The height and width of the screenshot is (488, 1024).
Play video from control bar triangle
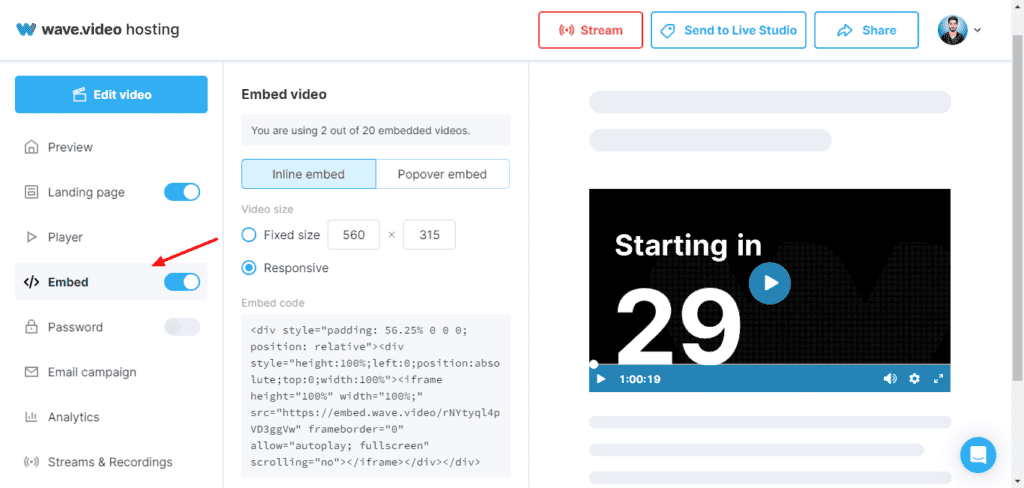coord(601,379)
